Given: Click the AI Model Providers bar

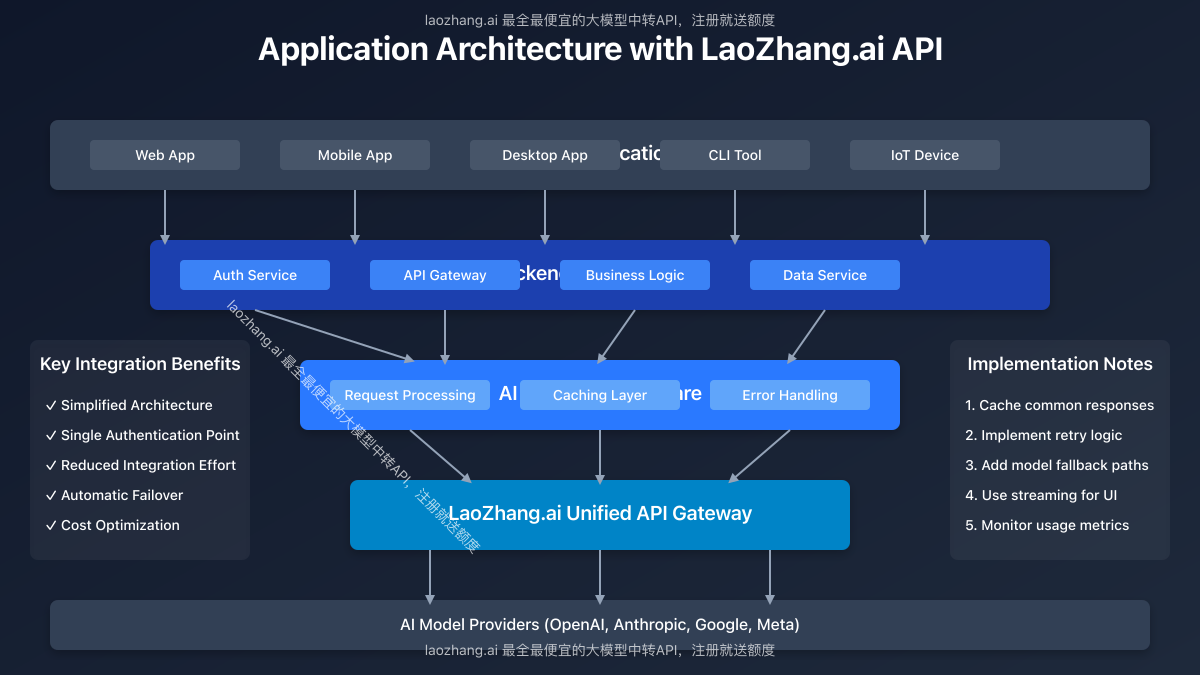Looking at the screenshot, I should click(x=600, y=625).
